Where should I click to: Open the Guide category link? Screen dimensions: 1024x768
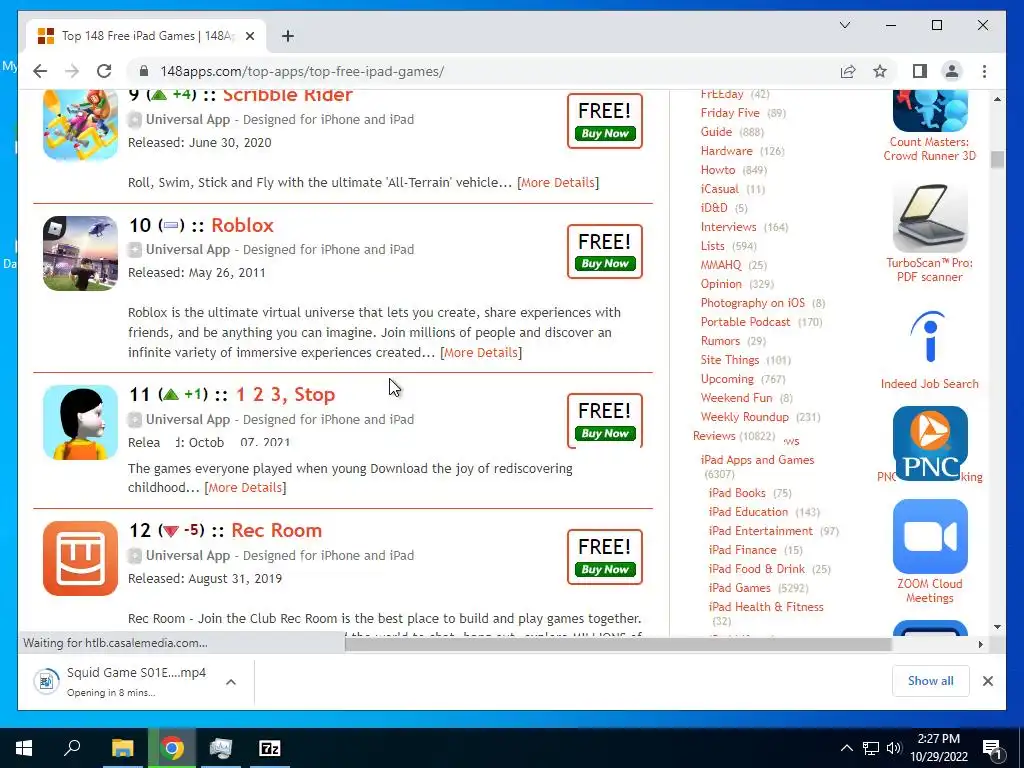coord(716,132)
